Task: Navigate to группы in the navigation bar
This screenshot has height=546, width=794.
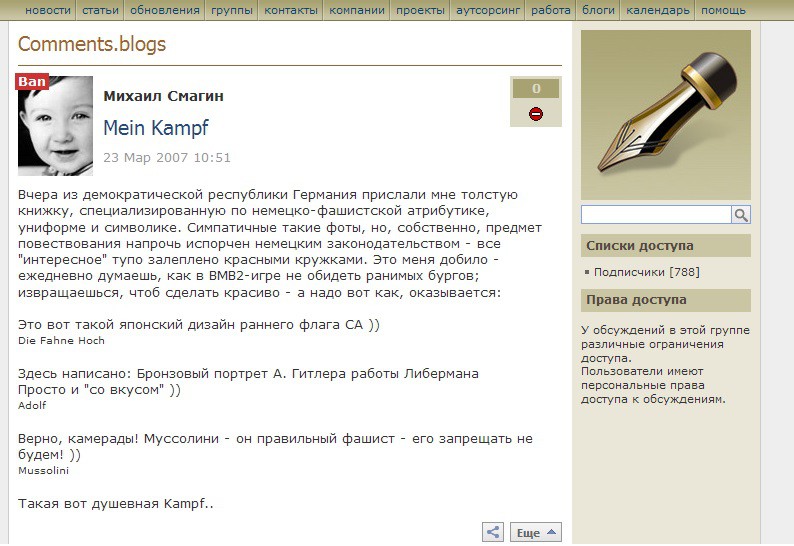Action: tap(232, 11)
